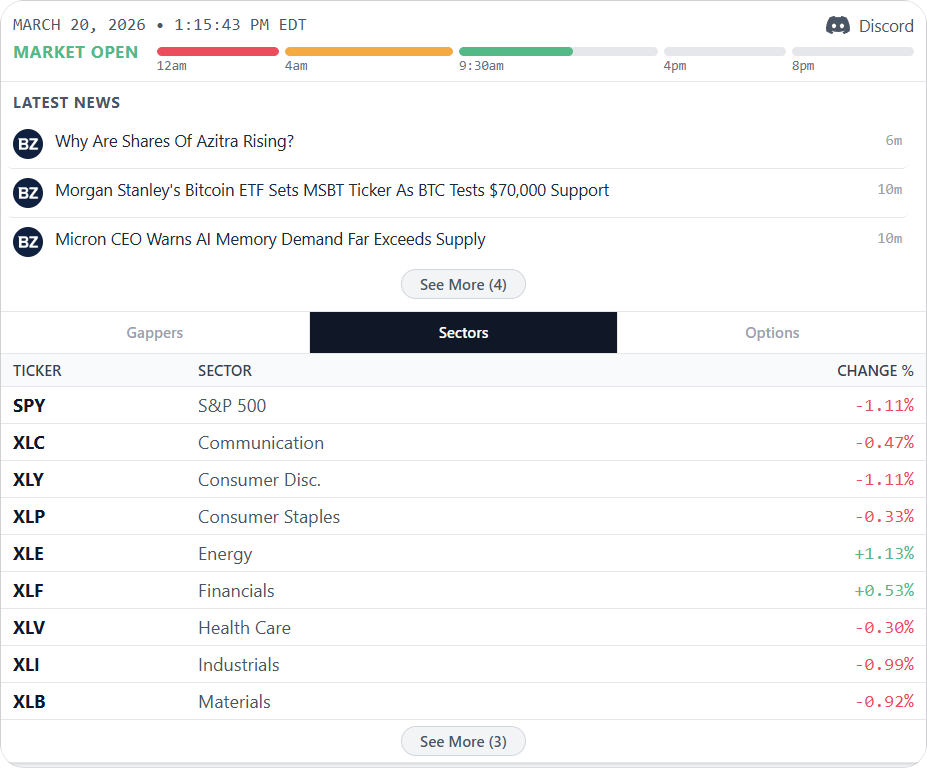Click the -0.30% Health Care change value
Viewport: 927px width, 768px height.
click(884, 627)
